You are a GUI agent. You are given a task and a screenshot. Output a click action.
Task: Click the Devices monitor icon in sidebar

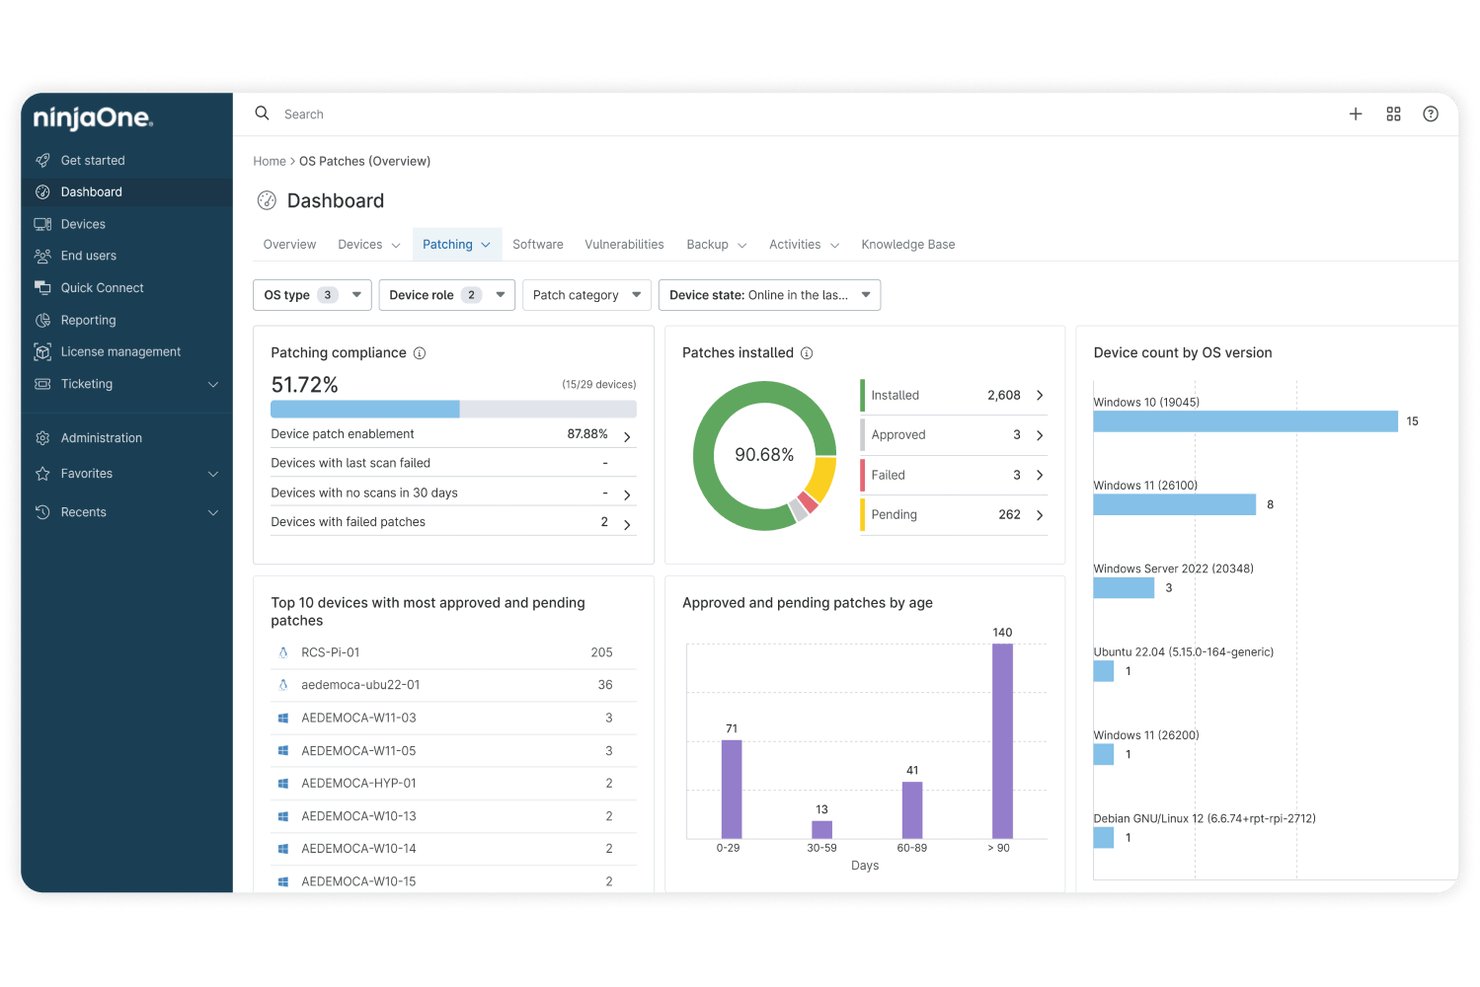(43, 224)
